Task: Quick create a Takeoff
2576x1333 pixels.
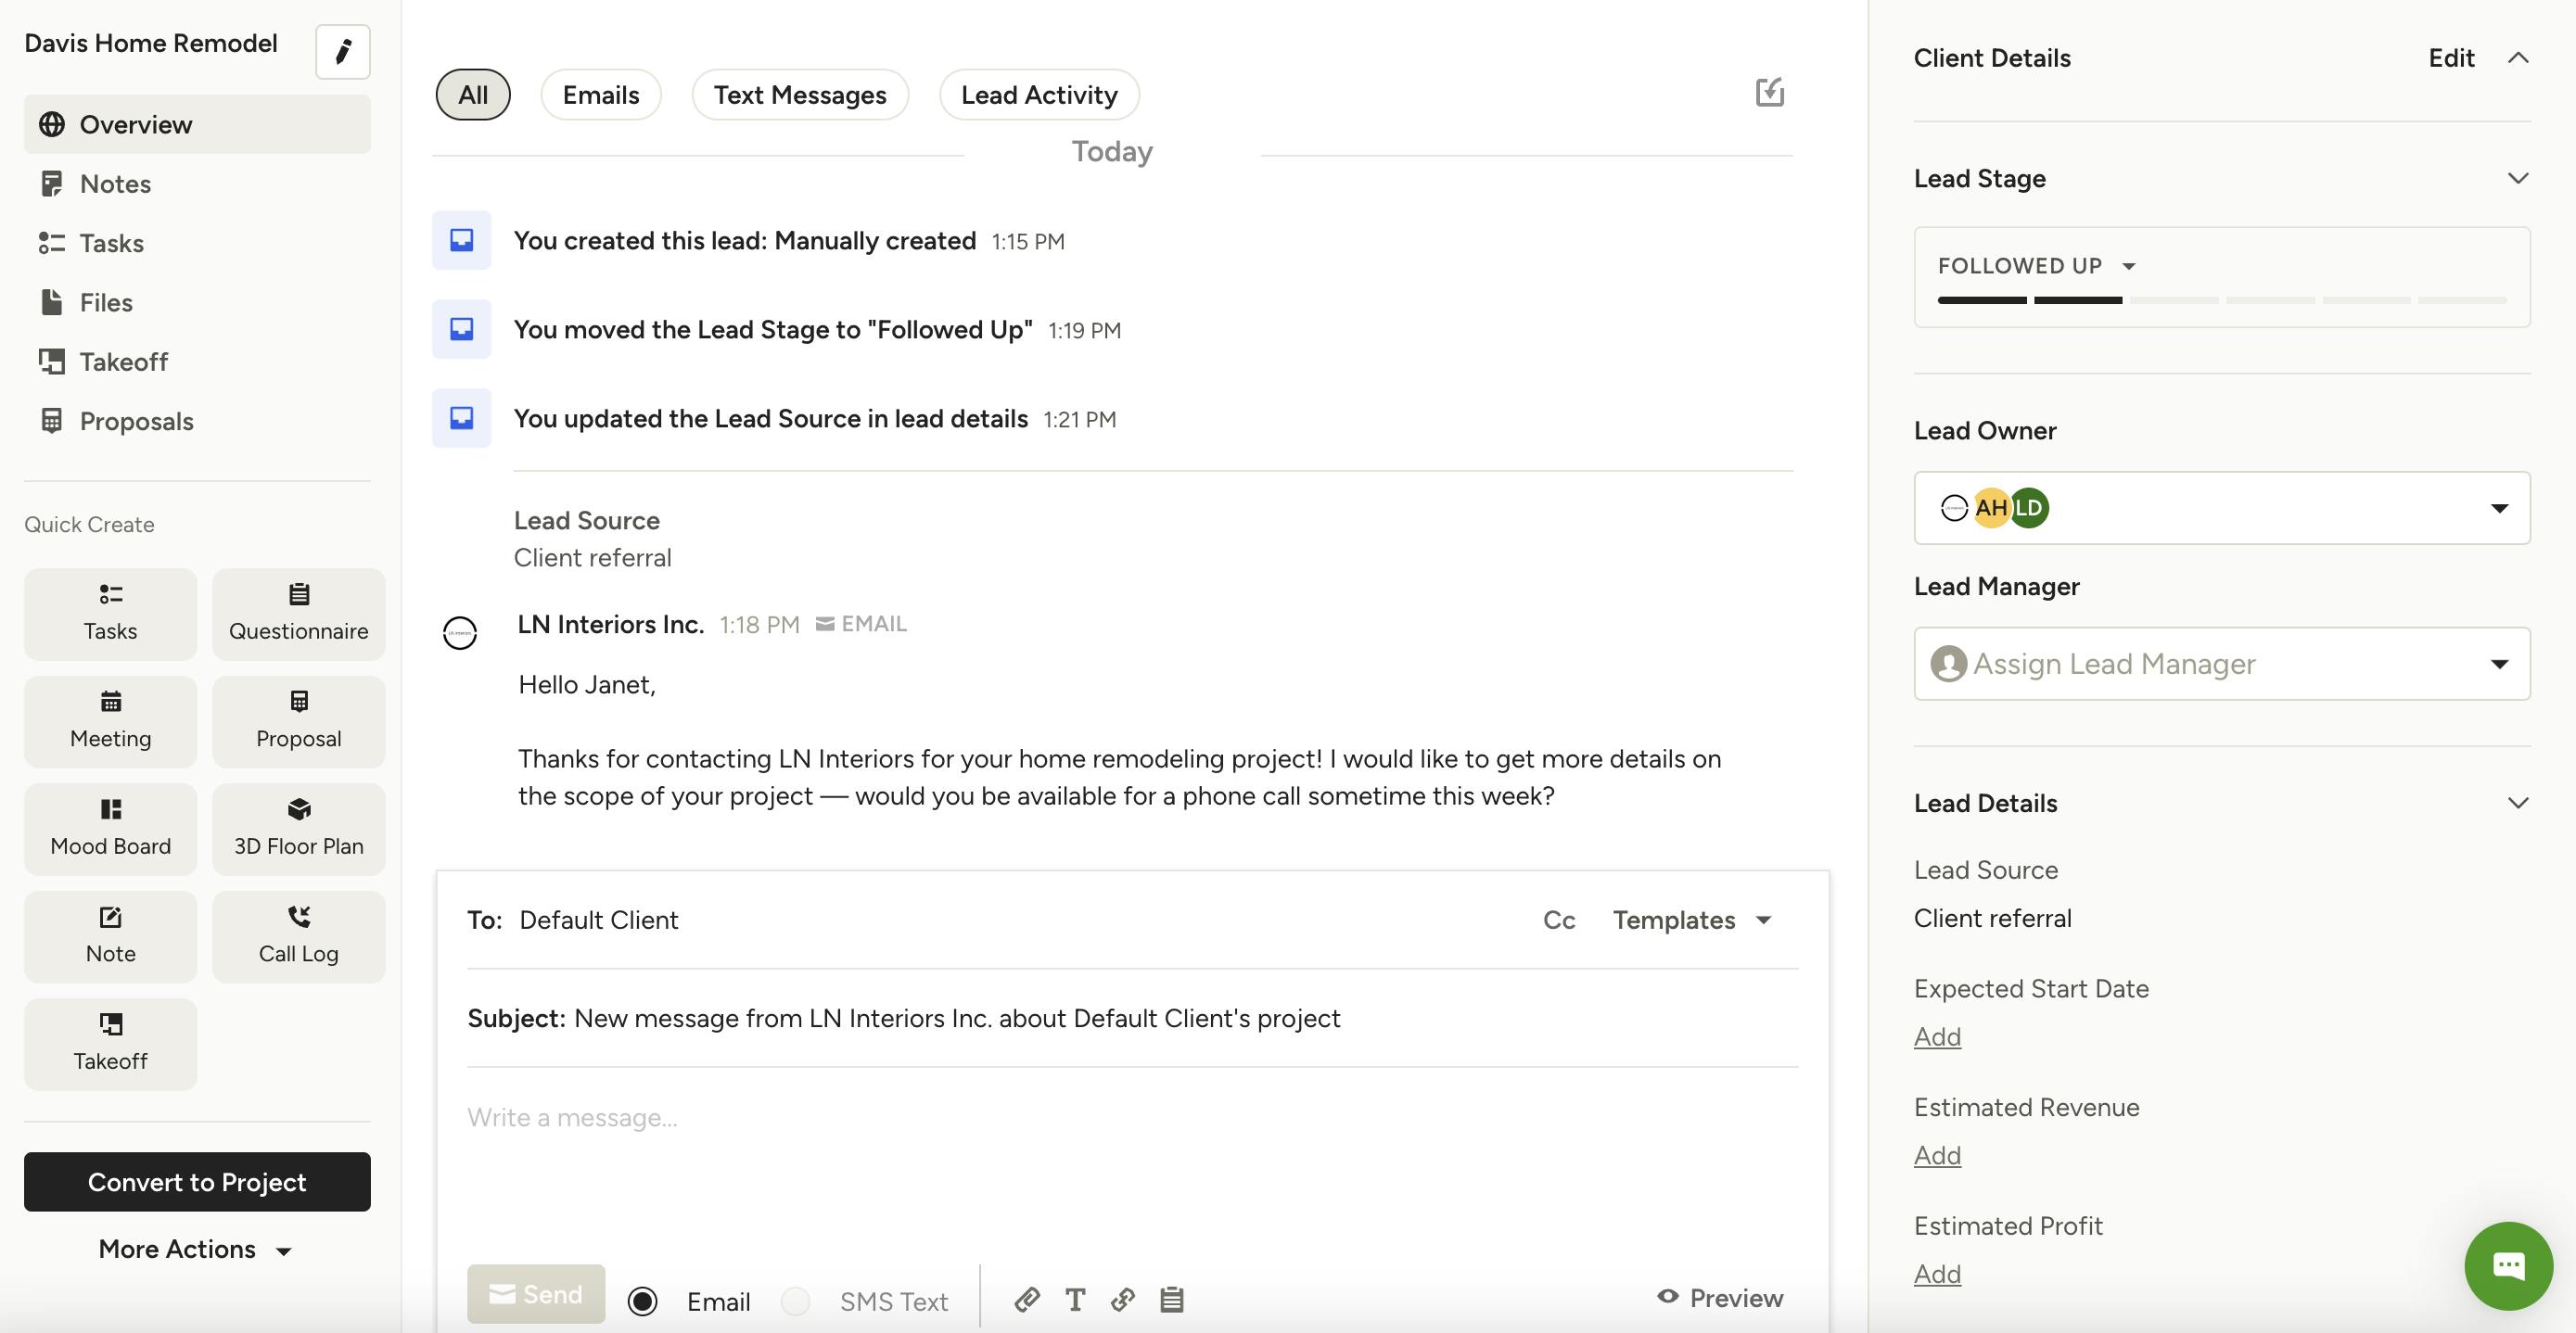Action: (x=110, y=1044)
